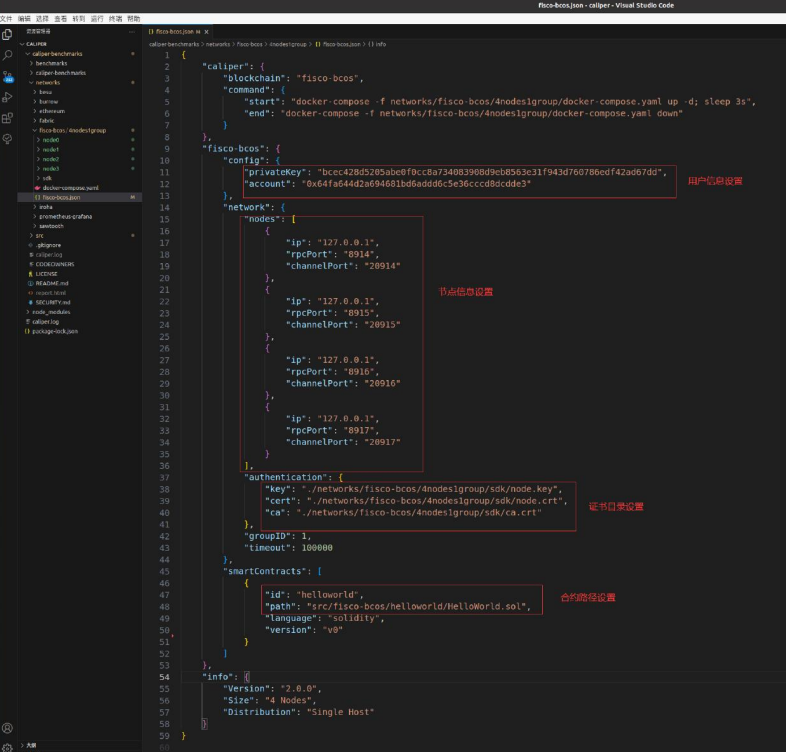Click line number 54 in the gutter
Image resolution: width=786 pixels, height=752 pixels.
[x=164, y=677]
